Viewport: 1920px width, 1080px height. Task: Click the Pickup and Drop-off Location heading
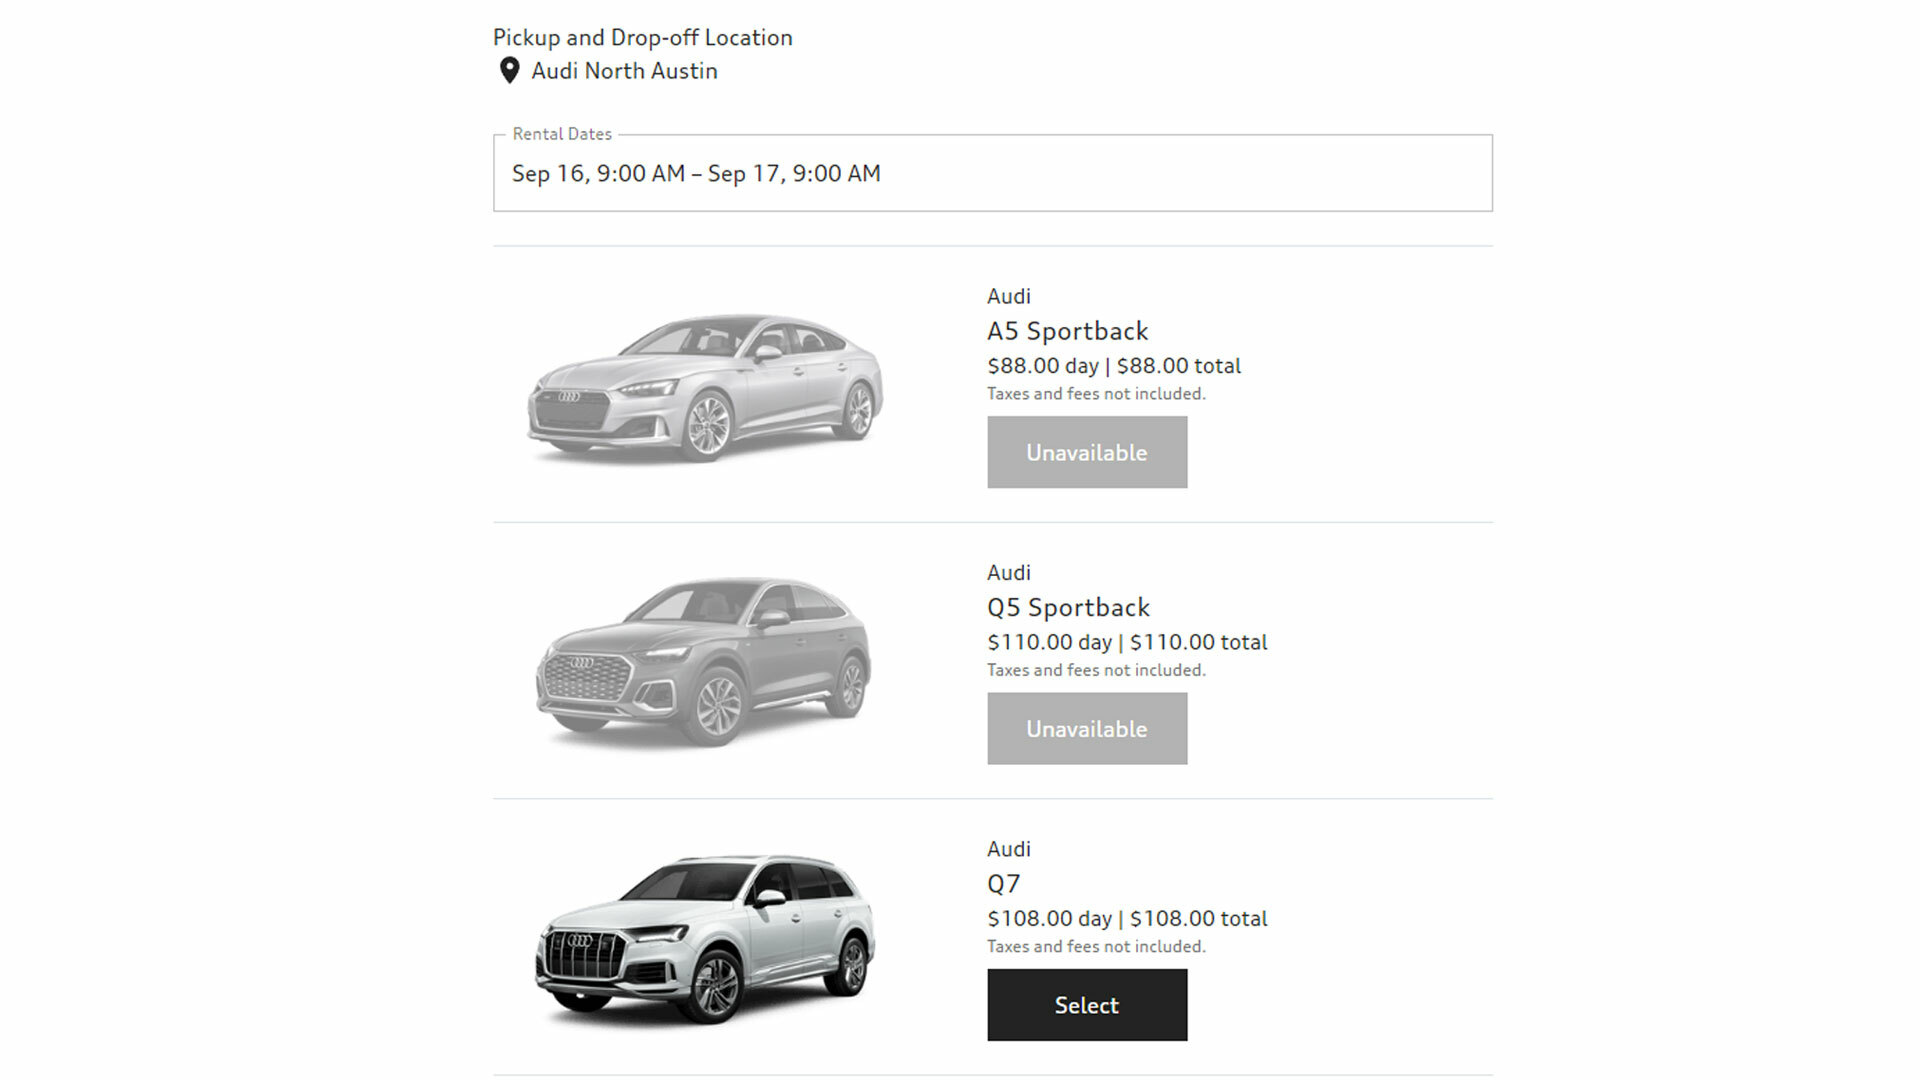(642, 37)
